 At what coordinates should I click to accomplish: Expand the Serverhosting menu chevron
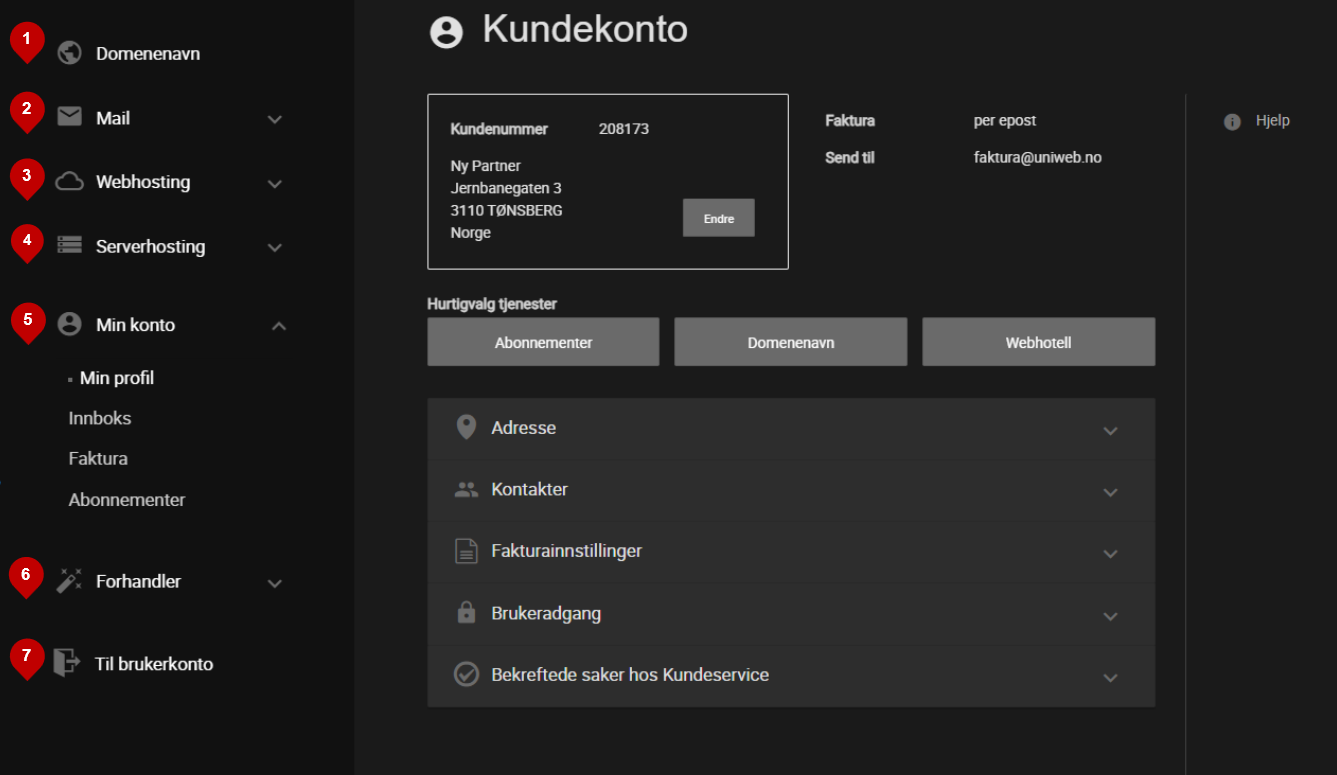[275, 248]
